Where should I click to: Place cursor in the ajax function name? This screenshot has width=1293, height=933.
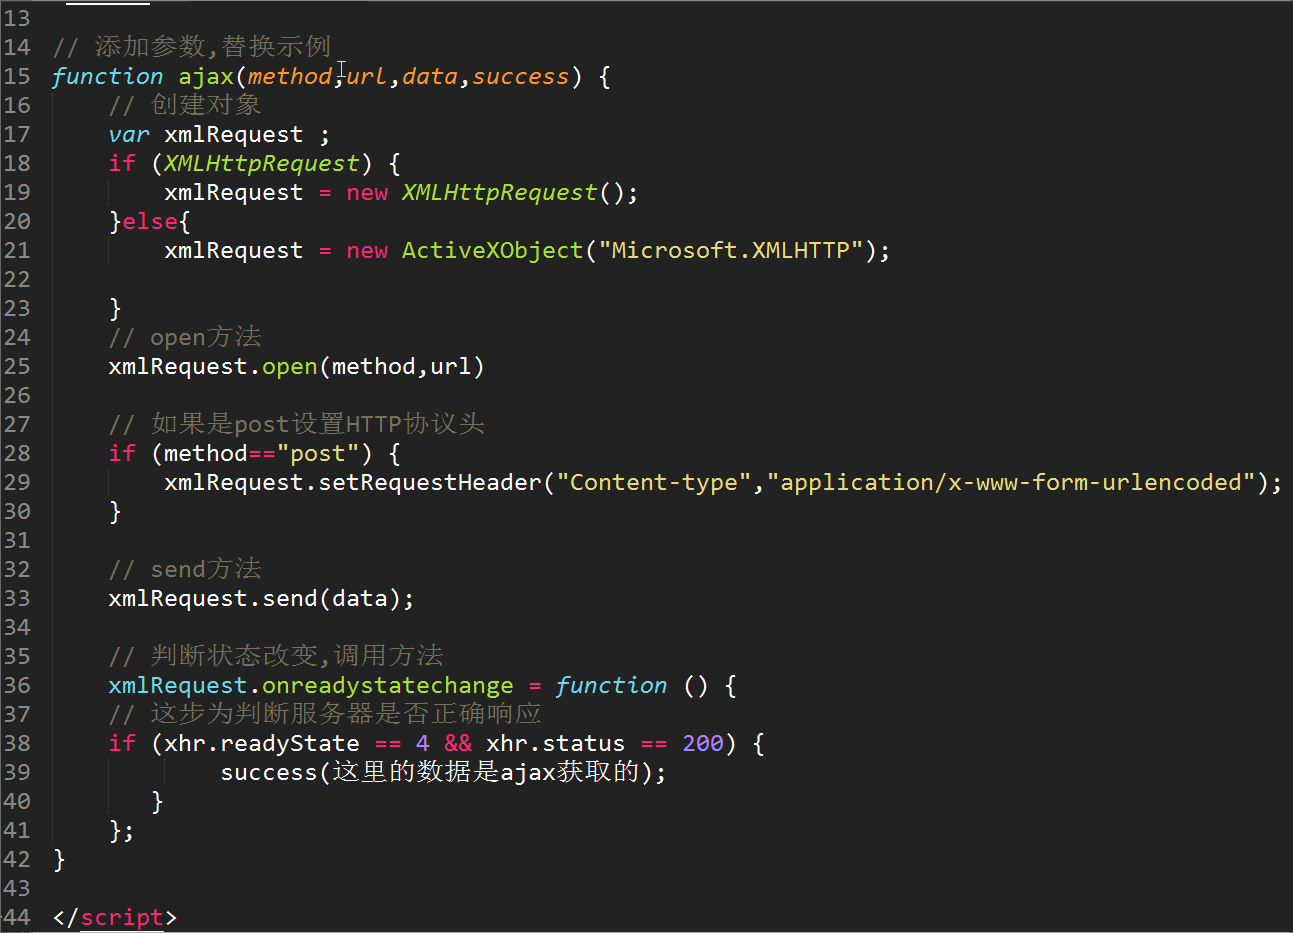[207, 76]
